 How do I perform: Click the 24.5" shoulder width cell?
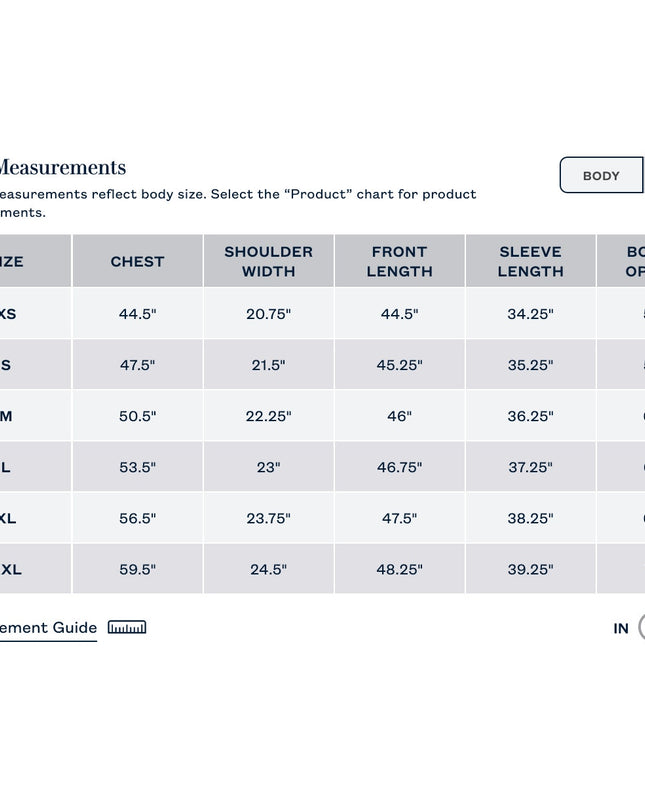(x=269, y=569)
